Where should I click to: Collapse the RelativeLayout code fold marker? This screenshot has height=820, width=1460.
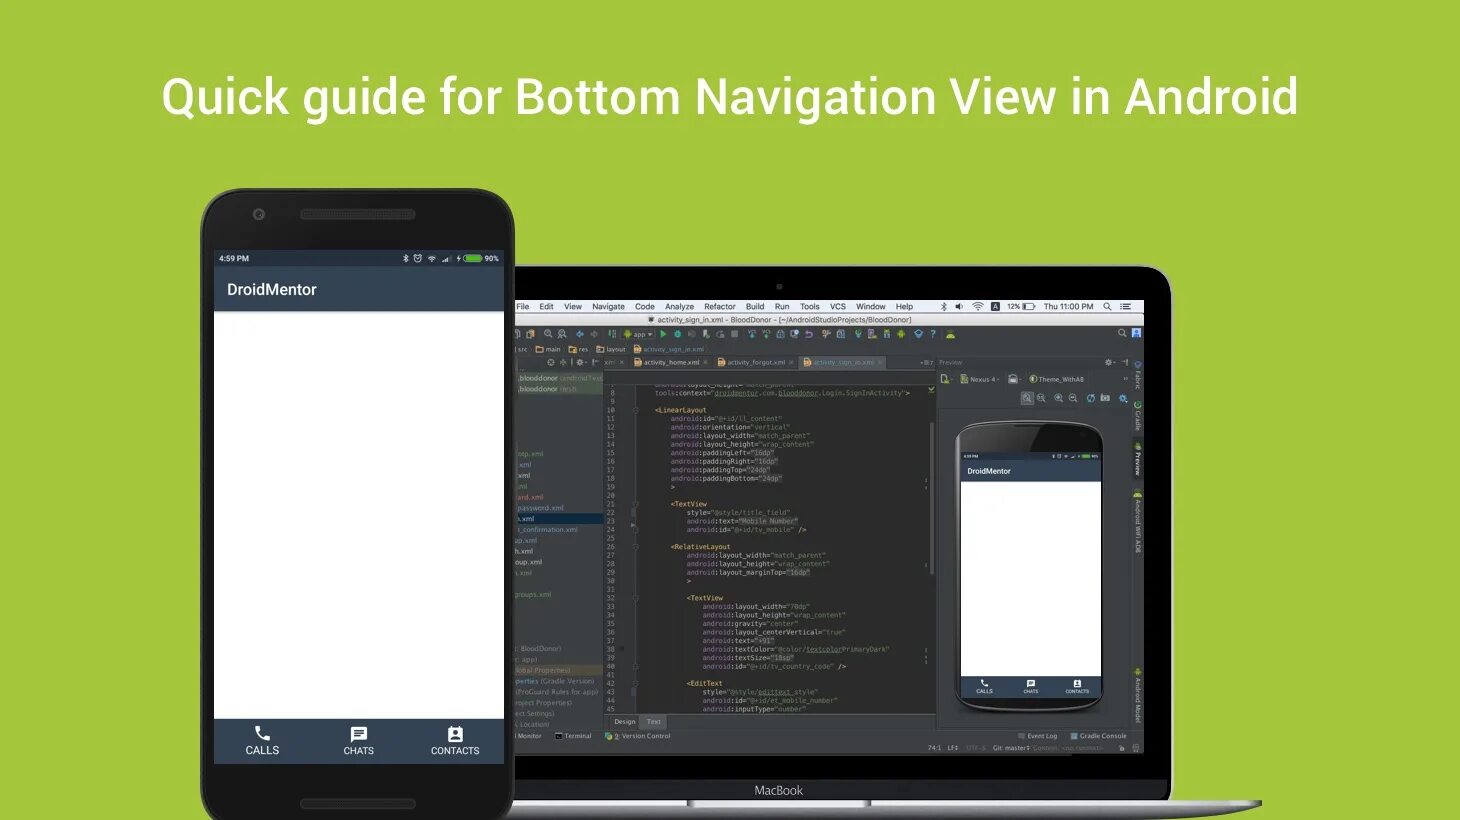tap(636, 547)
